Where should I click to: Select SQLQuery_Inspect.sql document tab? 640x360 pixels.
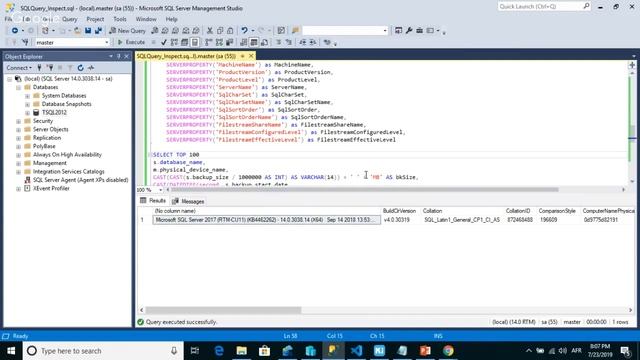pyautogui.click(x=186, y=56)
